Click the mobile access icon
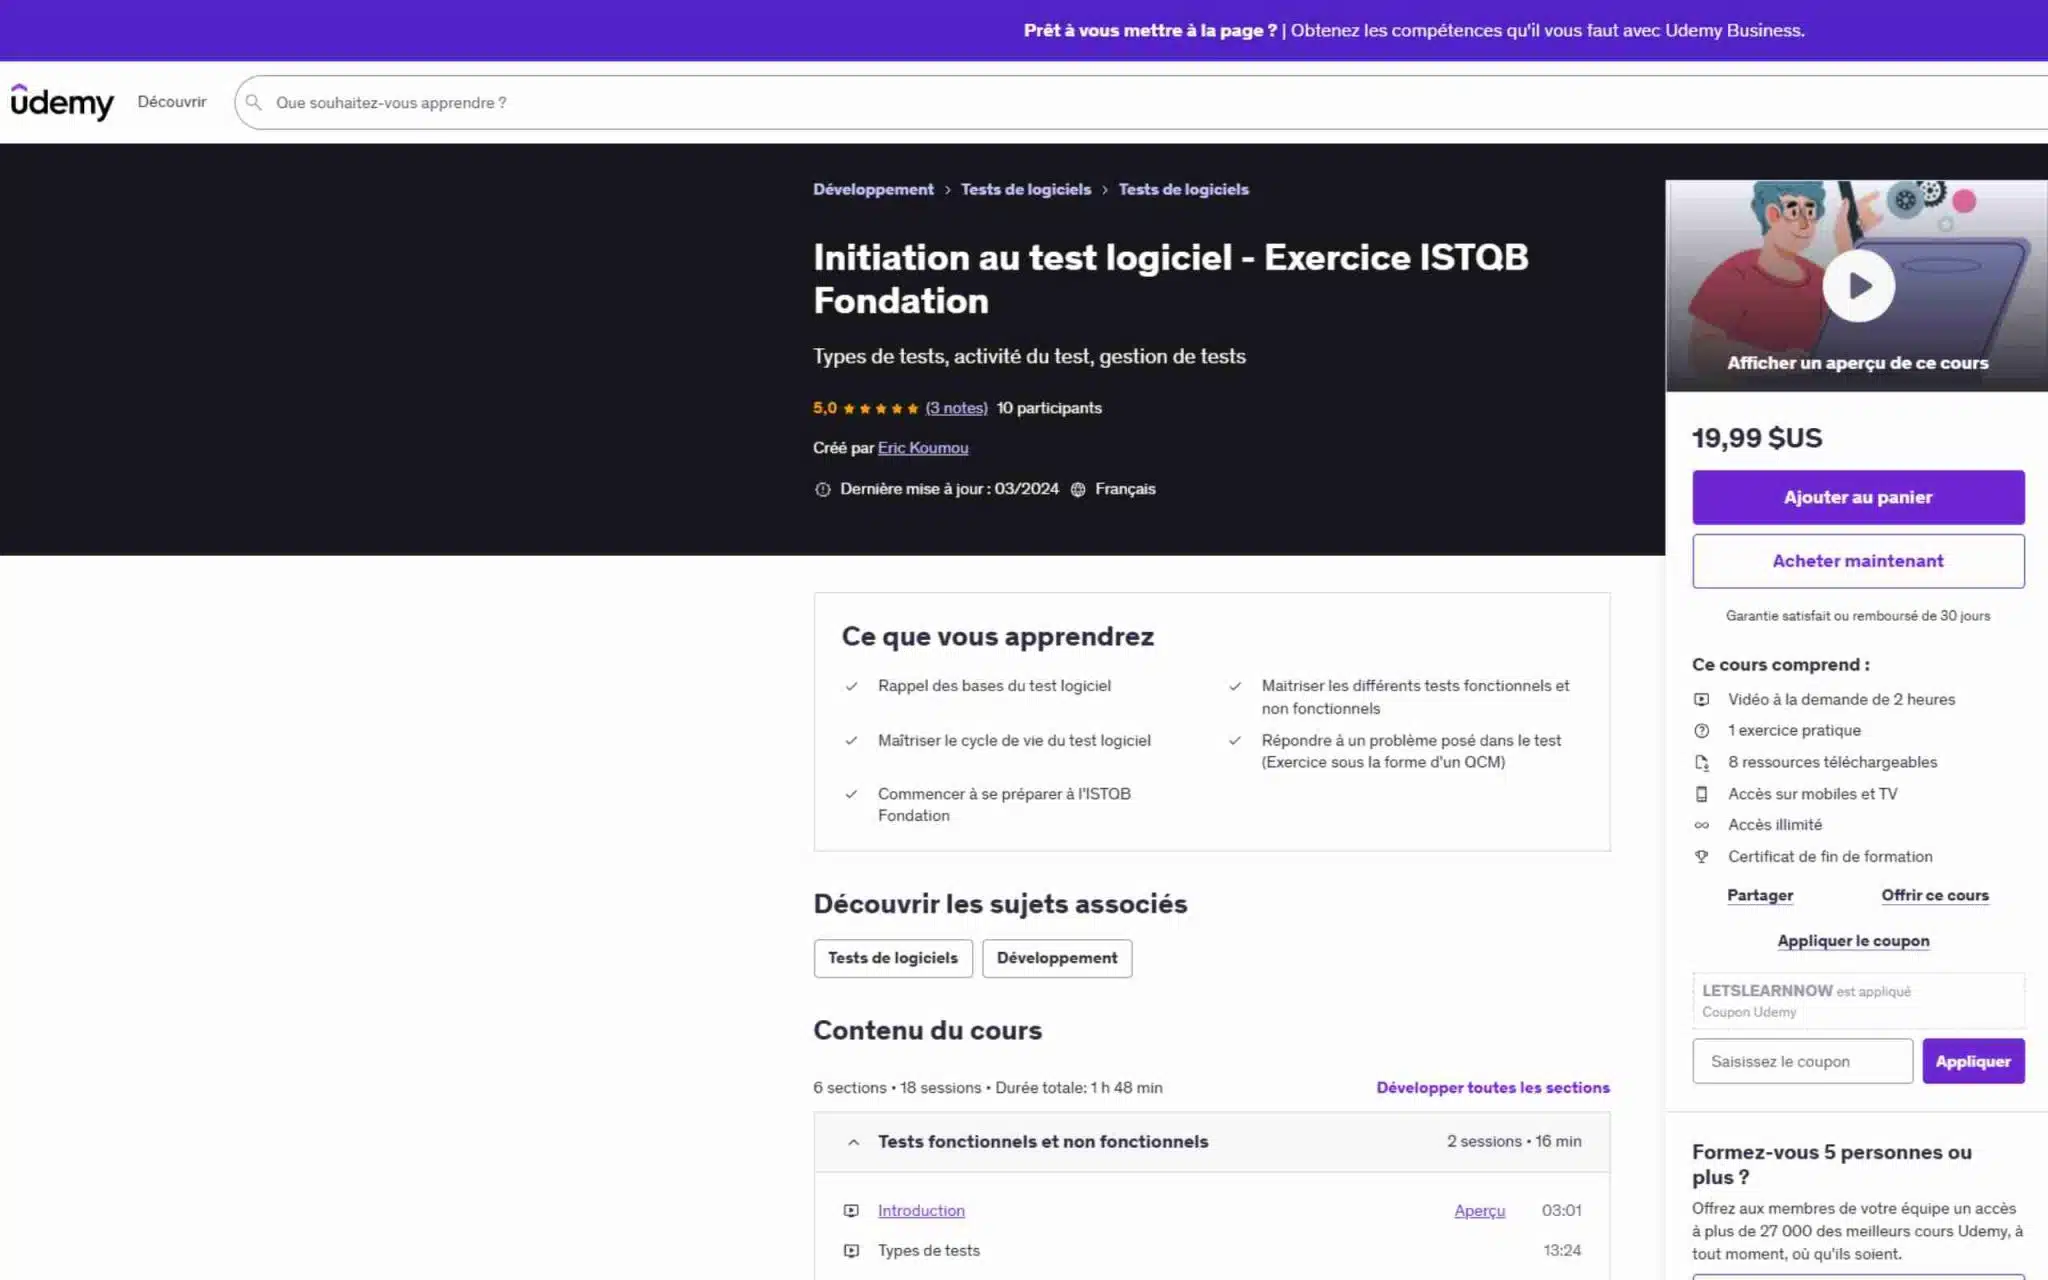This screenshot has height=1280, width=2048. point(1701,794)
